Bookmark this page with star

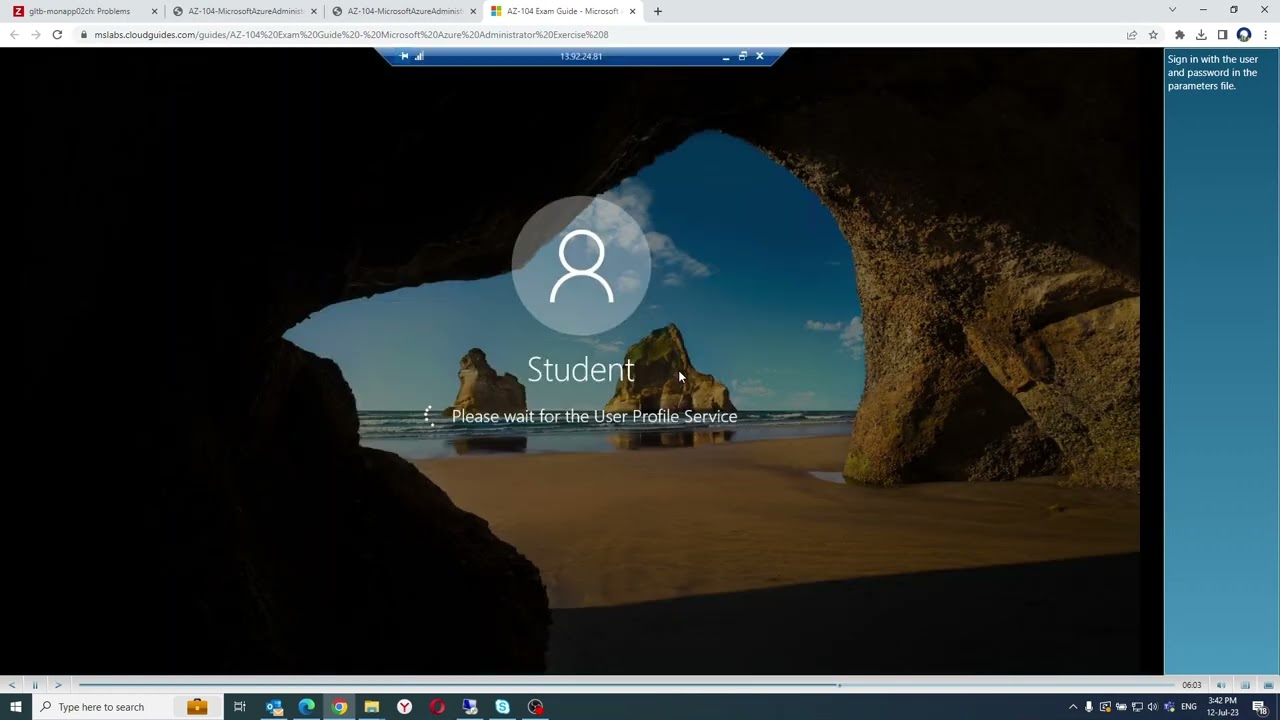(x=1153, y=34)
